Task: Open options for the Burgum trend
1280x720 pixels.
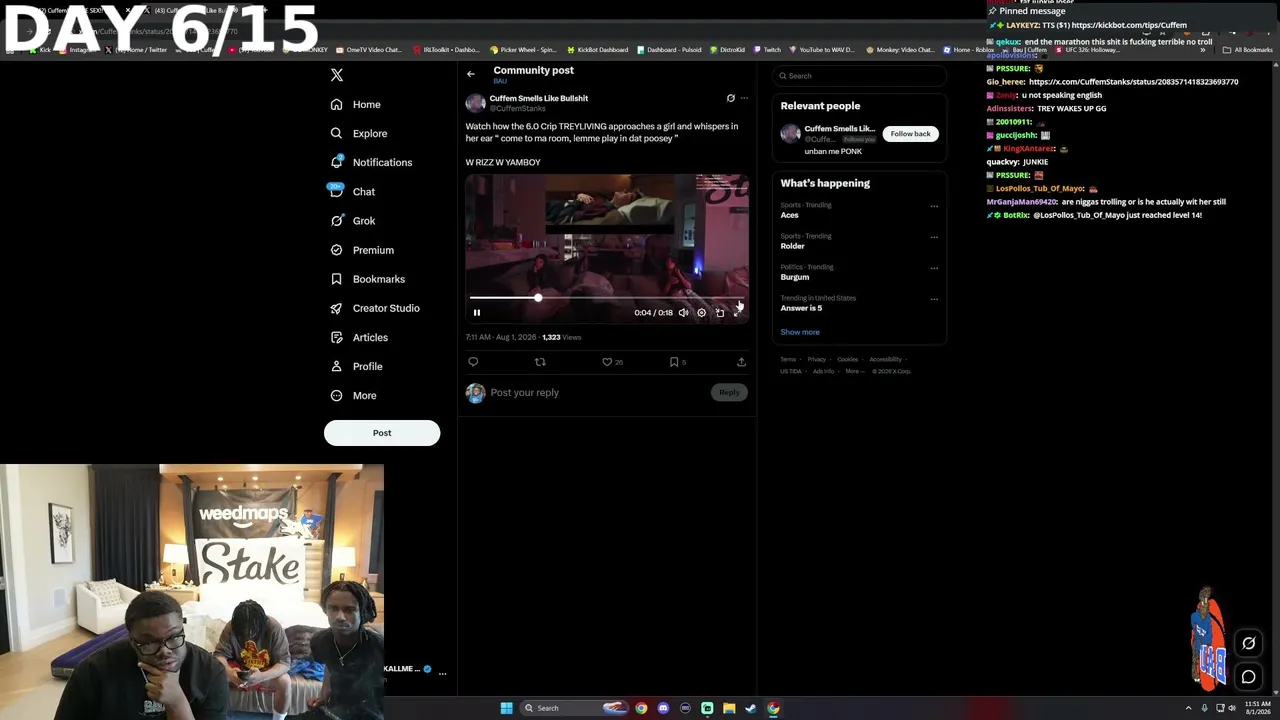Action: coord(934,268)
